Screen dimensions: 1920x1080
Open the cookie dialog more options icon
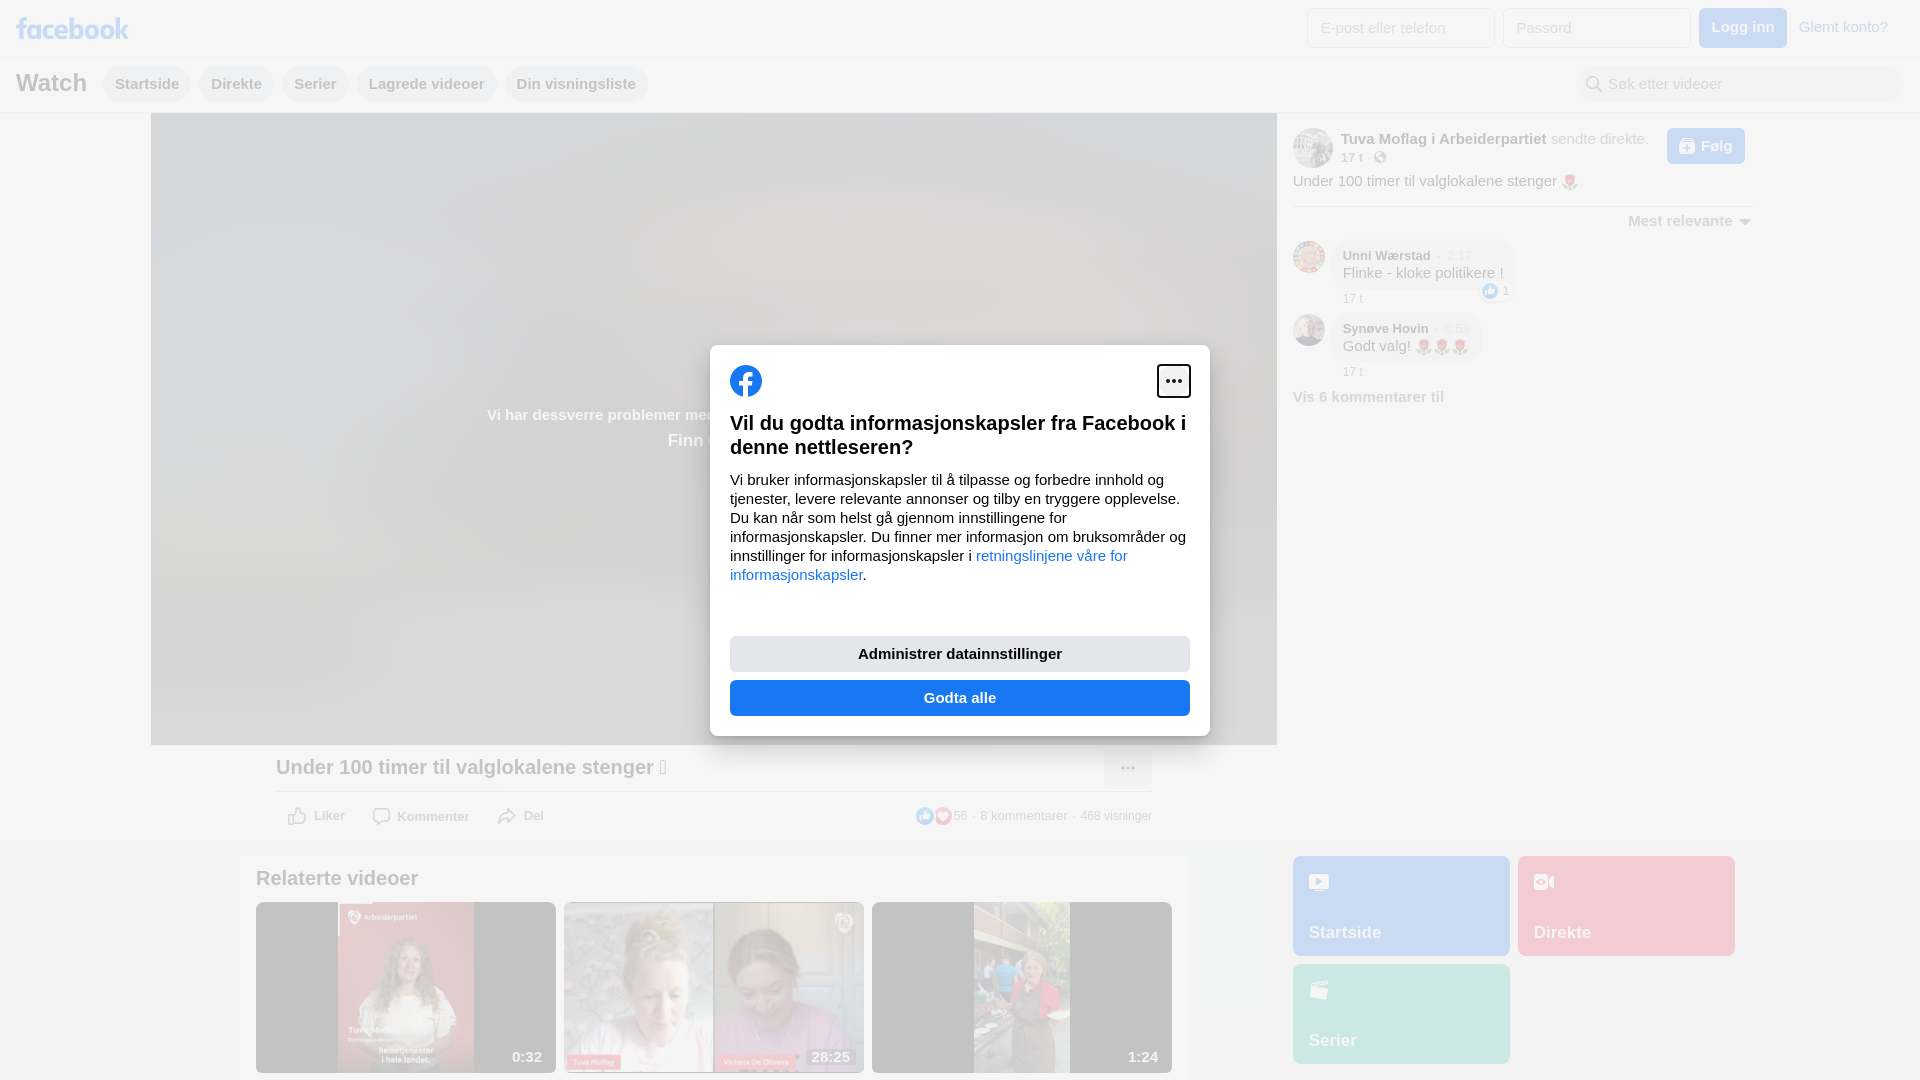(1173, 381)
